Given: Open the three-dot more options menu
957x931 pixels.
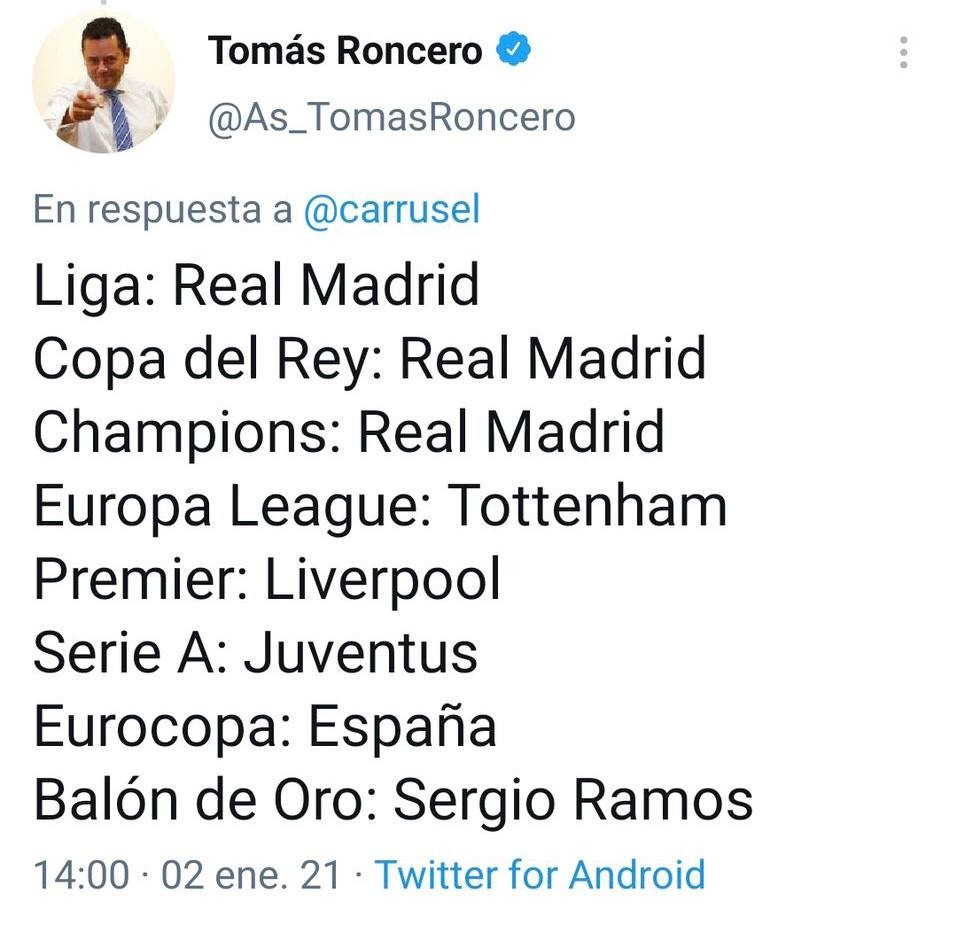Looking at the screenshot, I should (903, 52).
